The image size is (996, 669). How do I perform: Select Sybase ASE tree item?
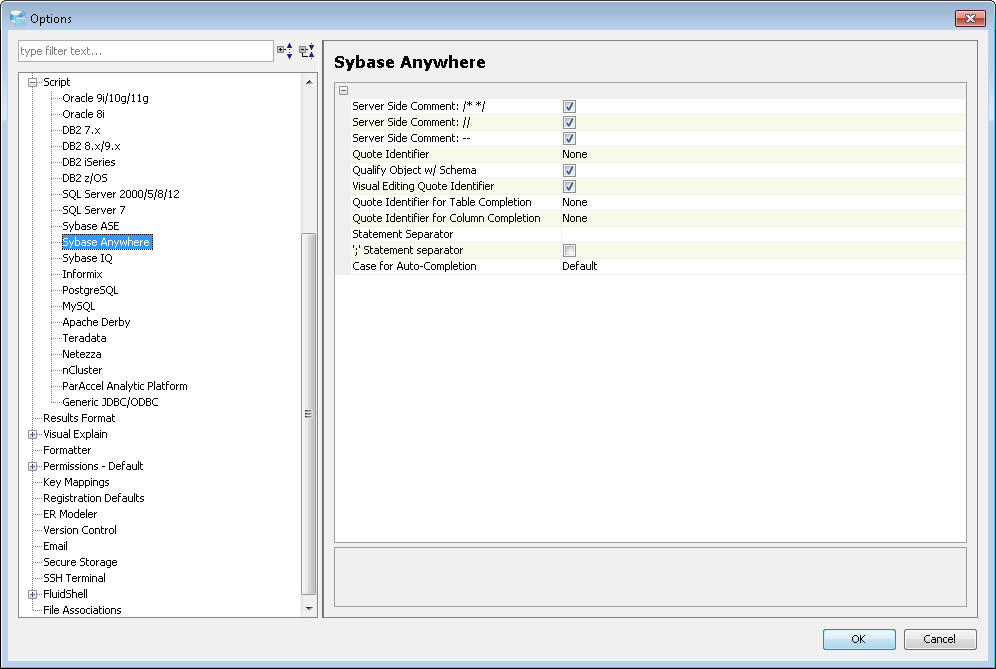91,226
